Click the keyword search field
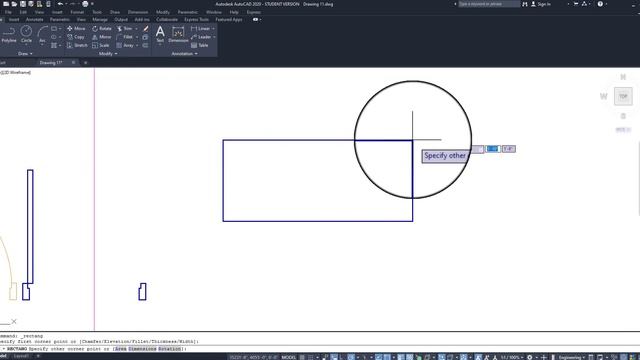The height and width of the screenshot is (360, 640). pos(489,4)
